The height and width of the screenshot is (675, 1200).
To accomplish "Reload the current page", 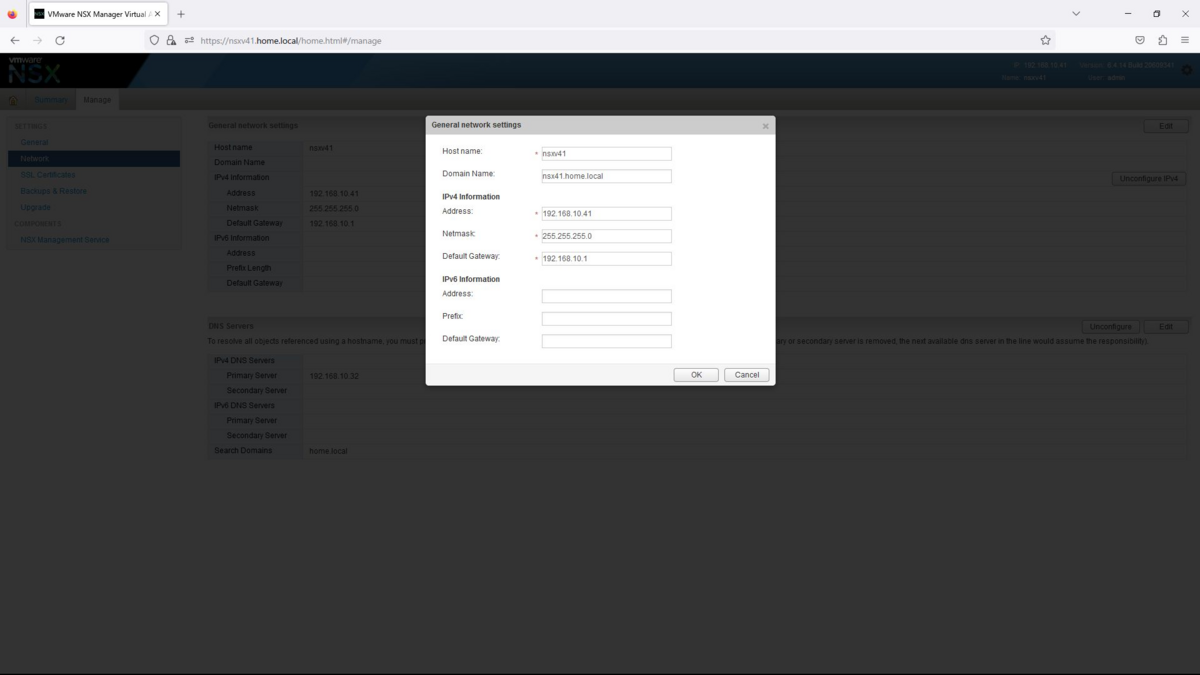I will [60, 41].
